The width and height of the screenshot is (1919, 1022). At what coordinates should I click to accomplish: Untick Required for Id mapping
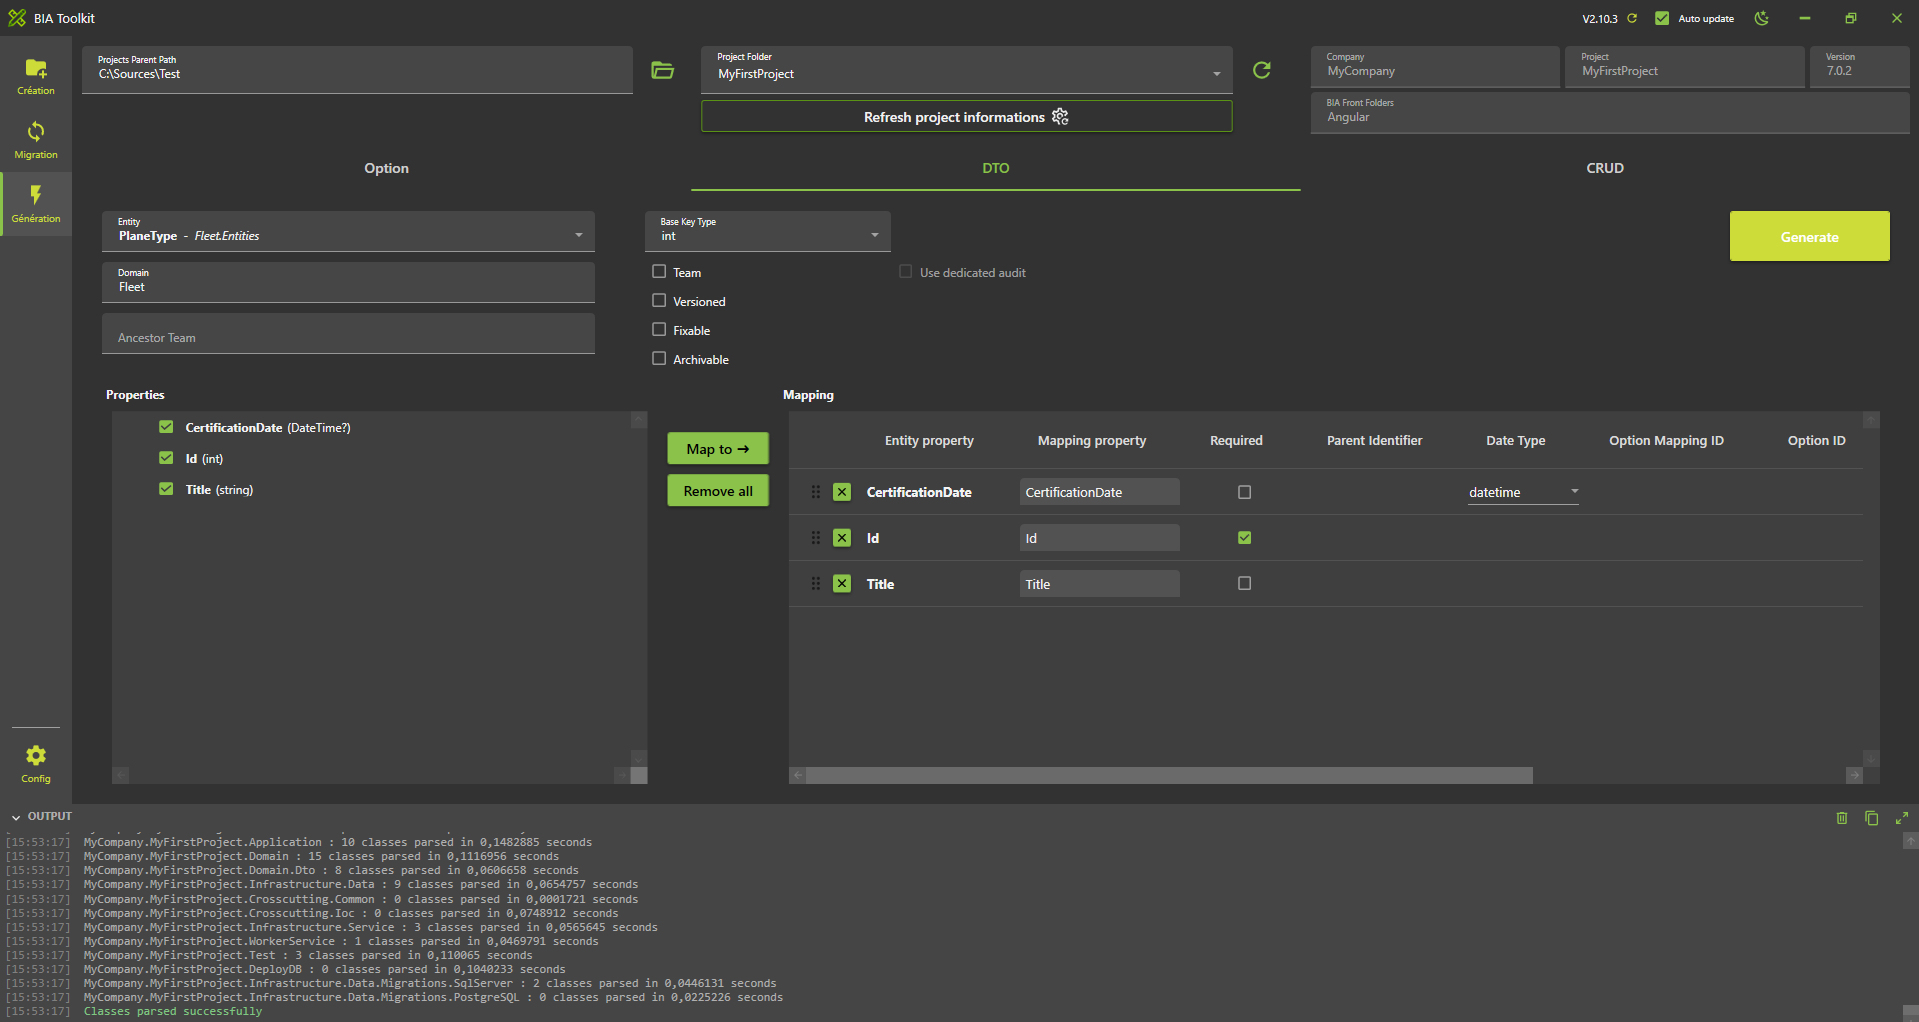point(1245,538)
